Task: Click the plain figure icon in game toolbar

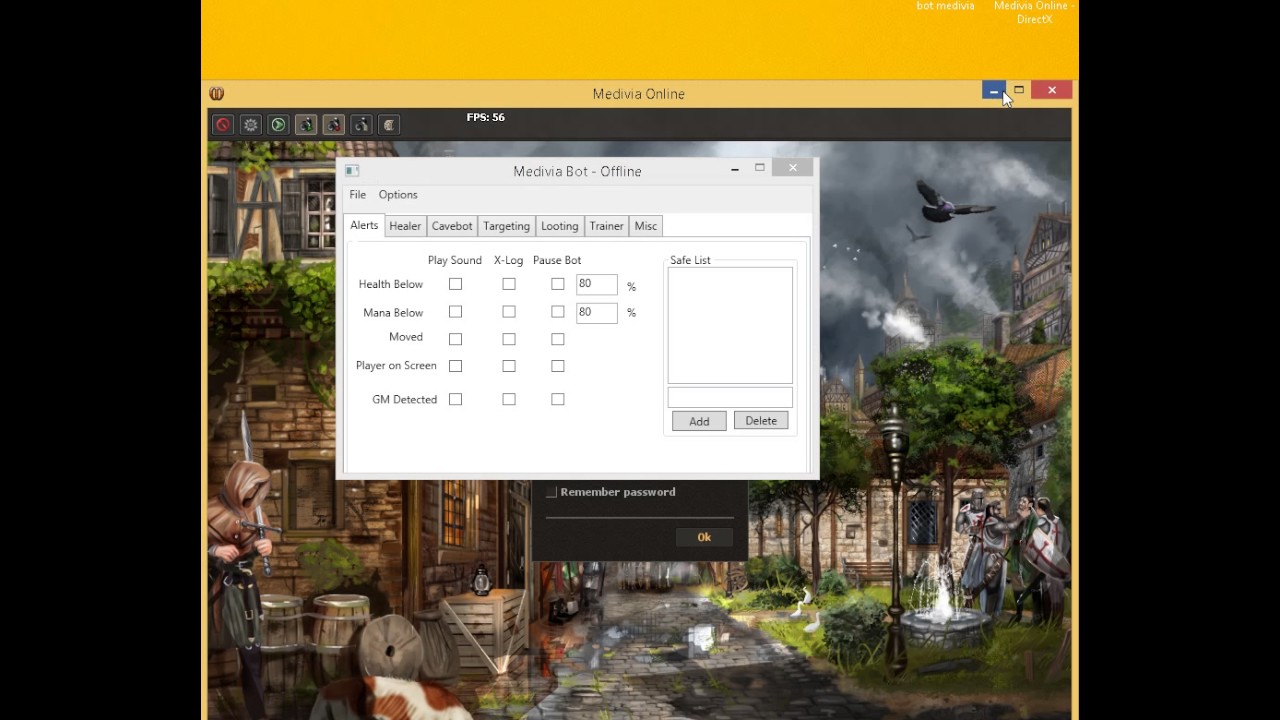Action: [362, 125]
